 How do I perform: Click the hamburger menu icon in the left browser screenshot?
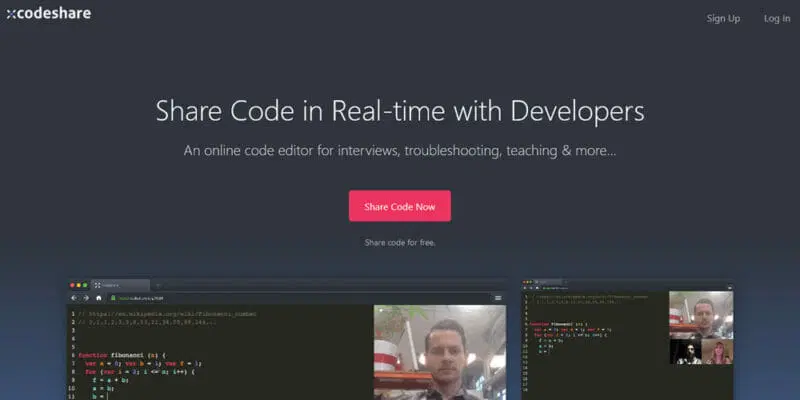tap(498, 298)
